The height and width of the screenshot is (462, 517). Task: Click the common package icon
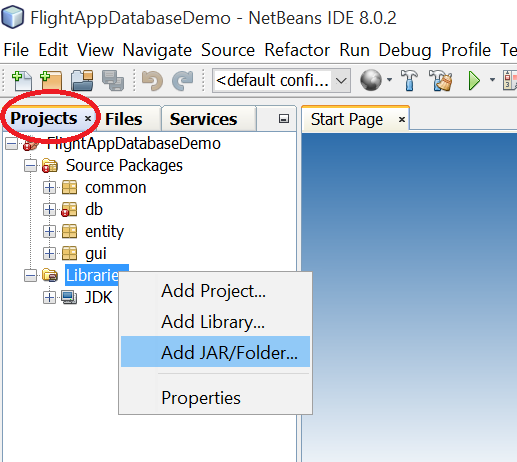click(69, 187)
